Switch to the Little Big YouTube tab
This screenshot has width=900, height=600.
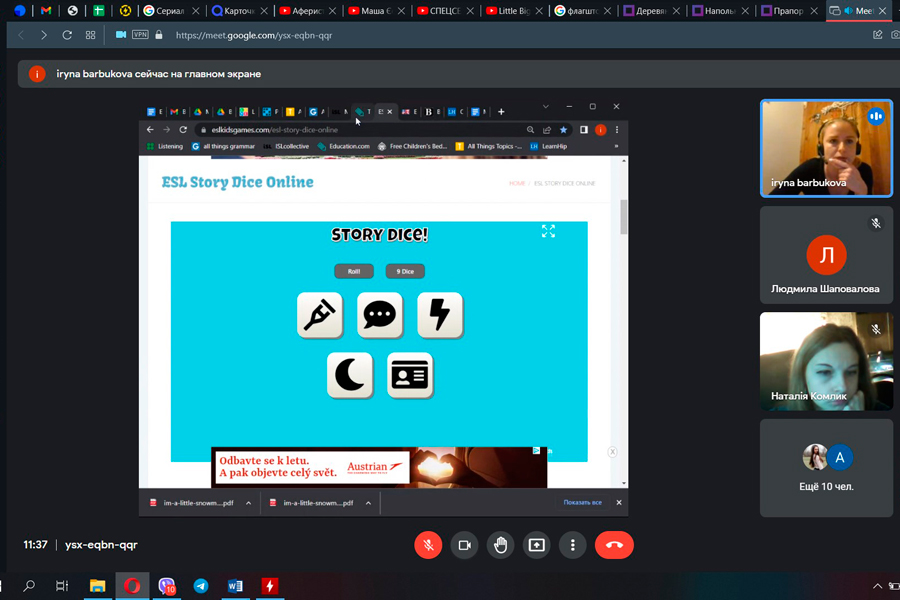[512, 11]
